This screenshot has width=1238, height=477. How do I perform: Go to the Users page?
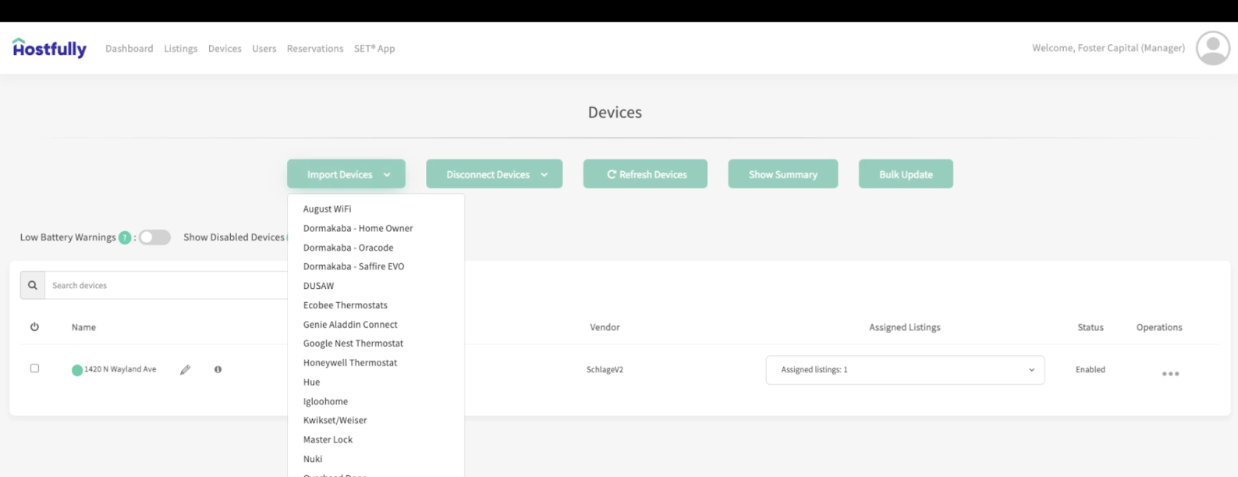pyautogui.click(x=264, y=49)
